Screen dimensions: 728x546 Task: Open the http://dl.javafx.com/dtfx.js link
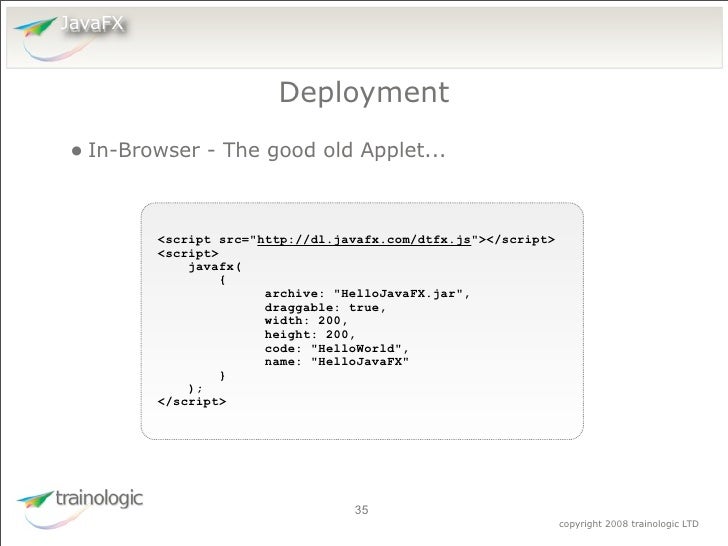(364, 240)
